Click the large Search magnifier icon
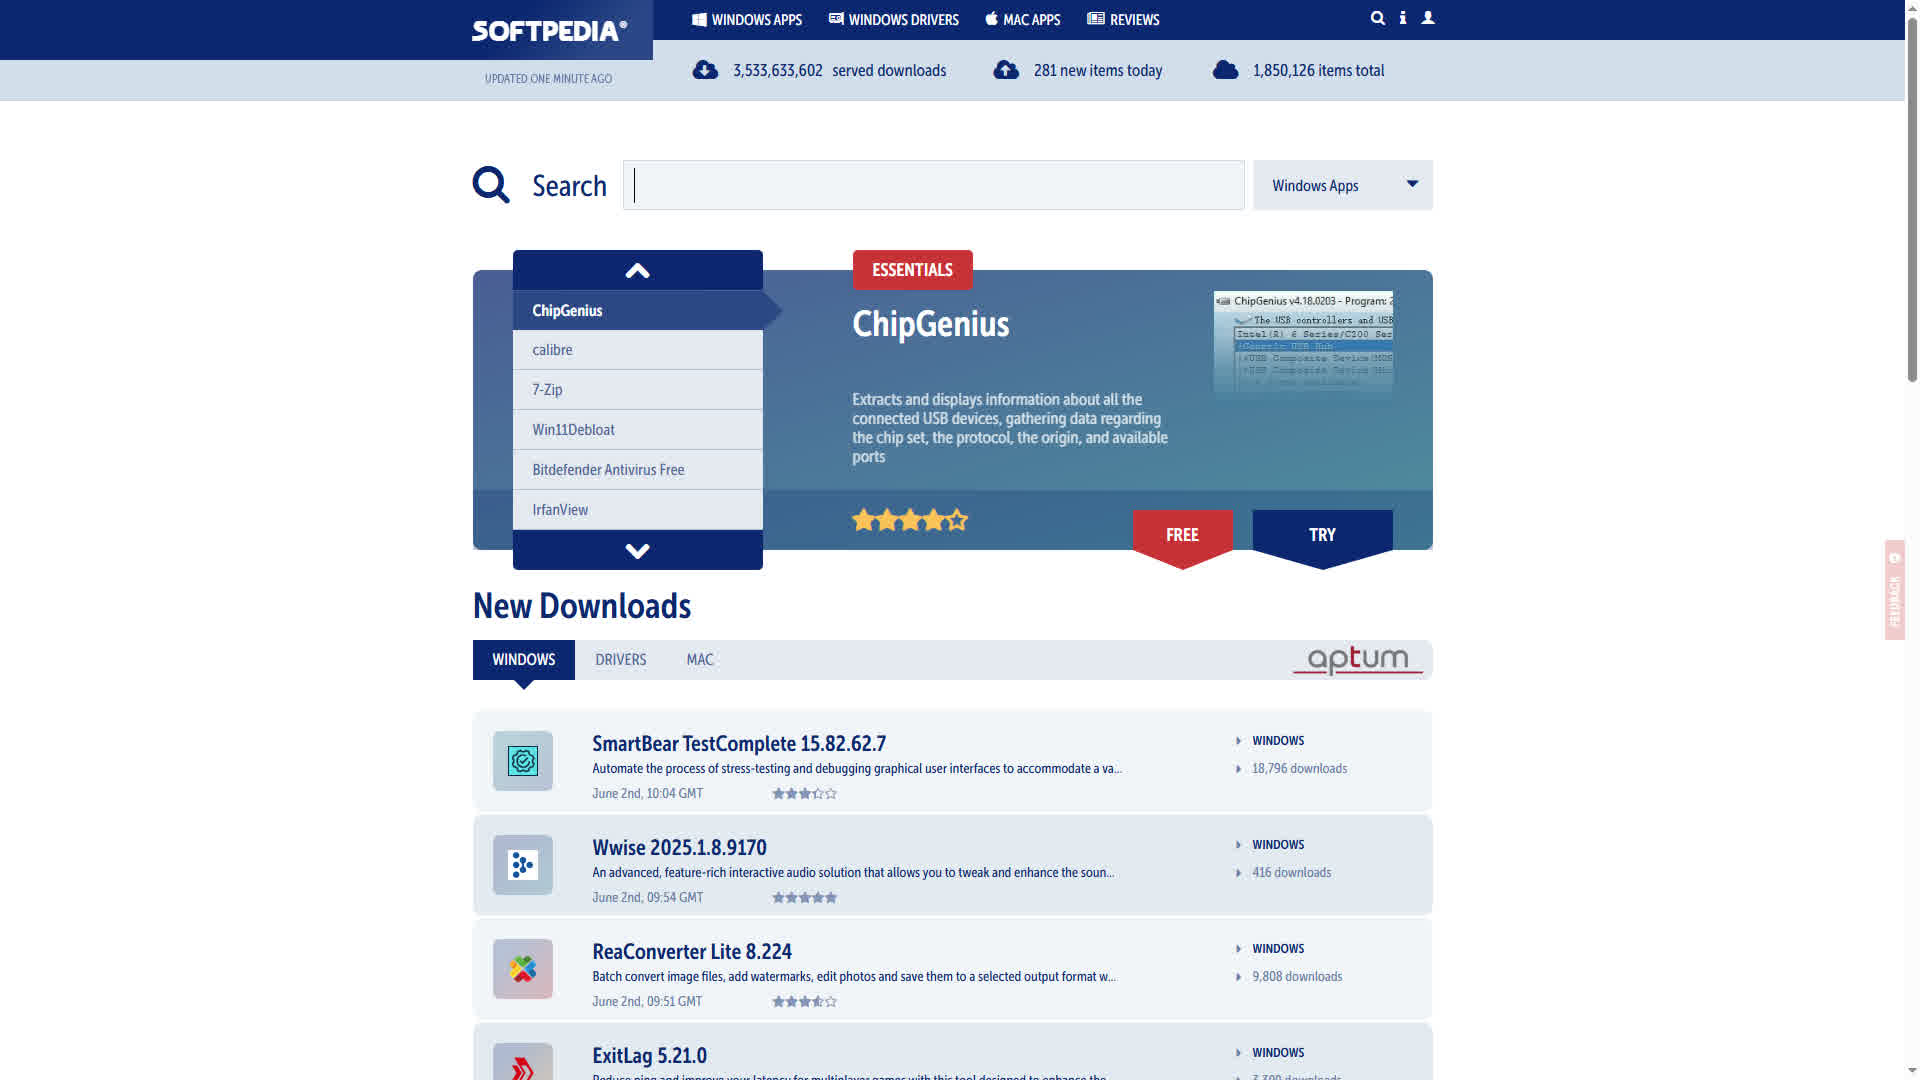This screenshot has width=1920, height=1080. [x=491, y=185]
